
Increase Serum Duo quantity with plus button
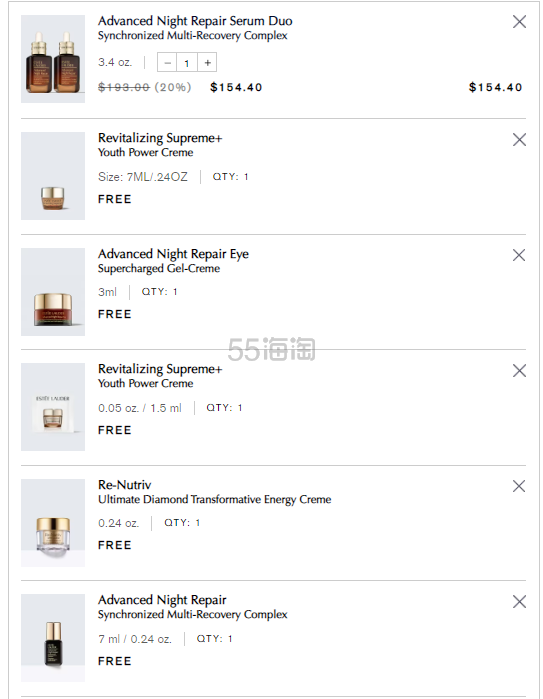point(207,62)
